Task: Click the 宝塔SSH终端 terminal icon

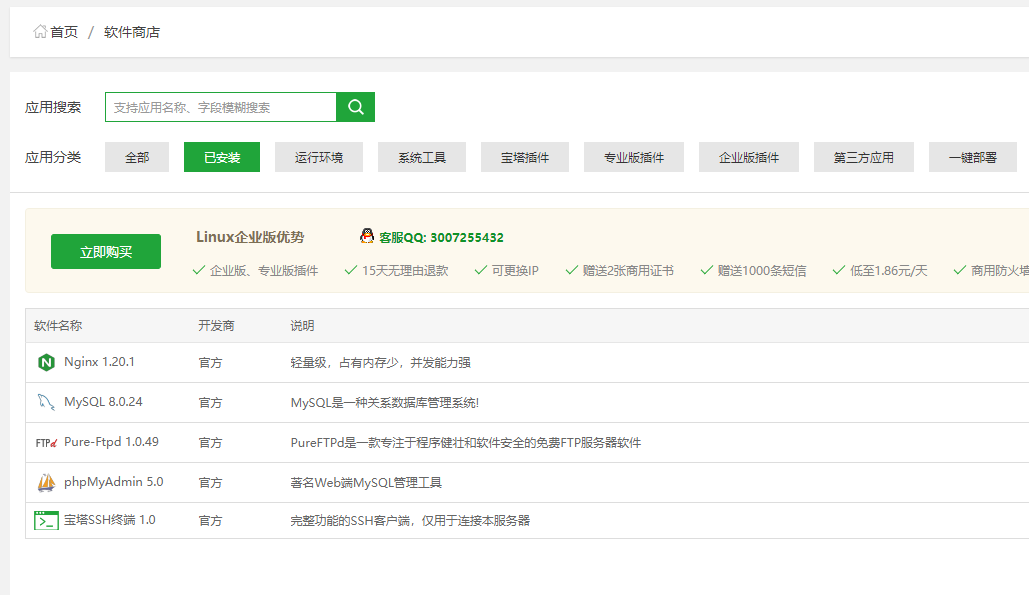Action: (46, 520)
